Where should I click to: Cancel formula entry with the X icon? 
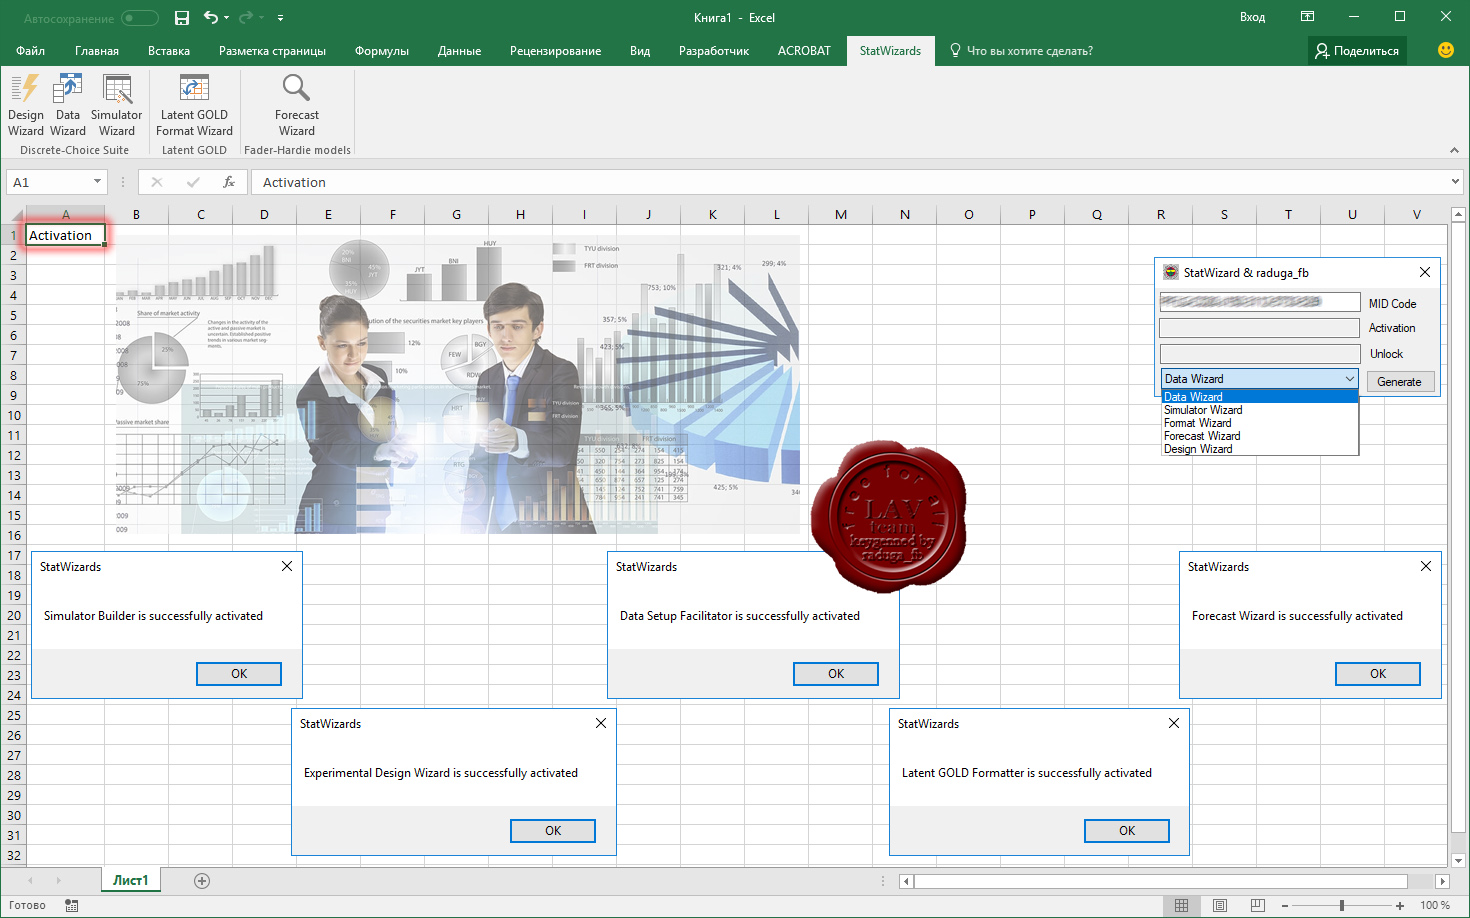pos(157,182)
